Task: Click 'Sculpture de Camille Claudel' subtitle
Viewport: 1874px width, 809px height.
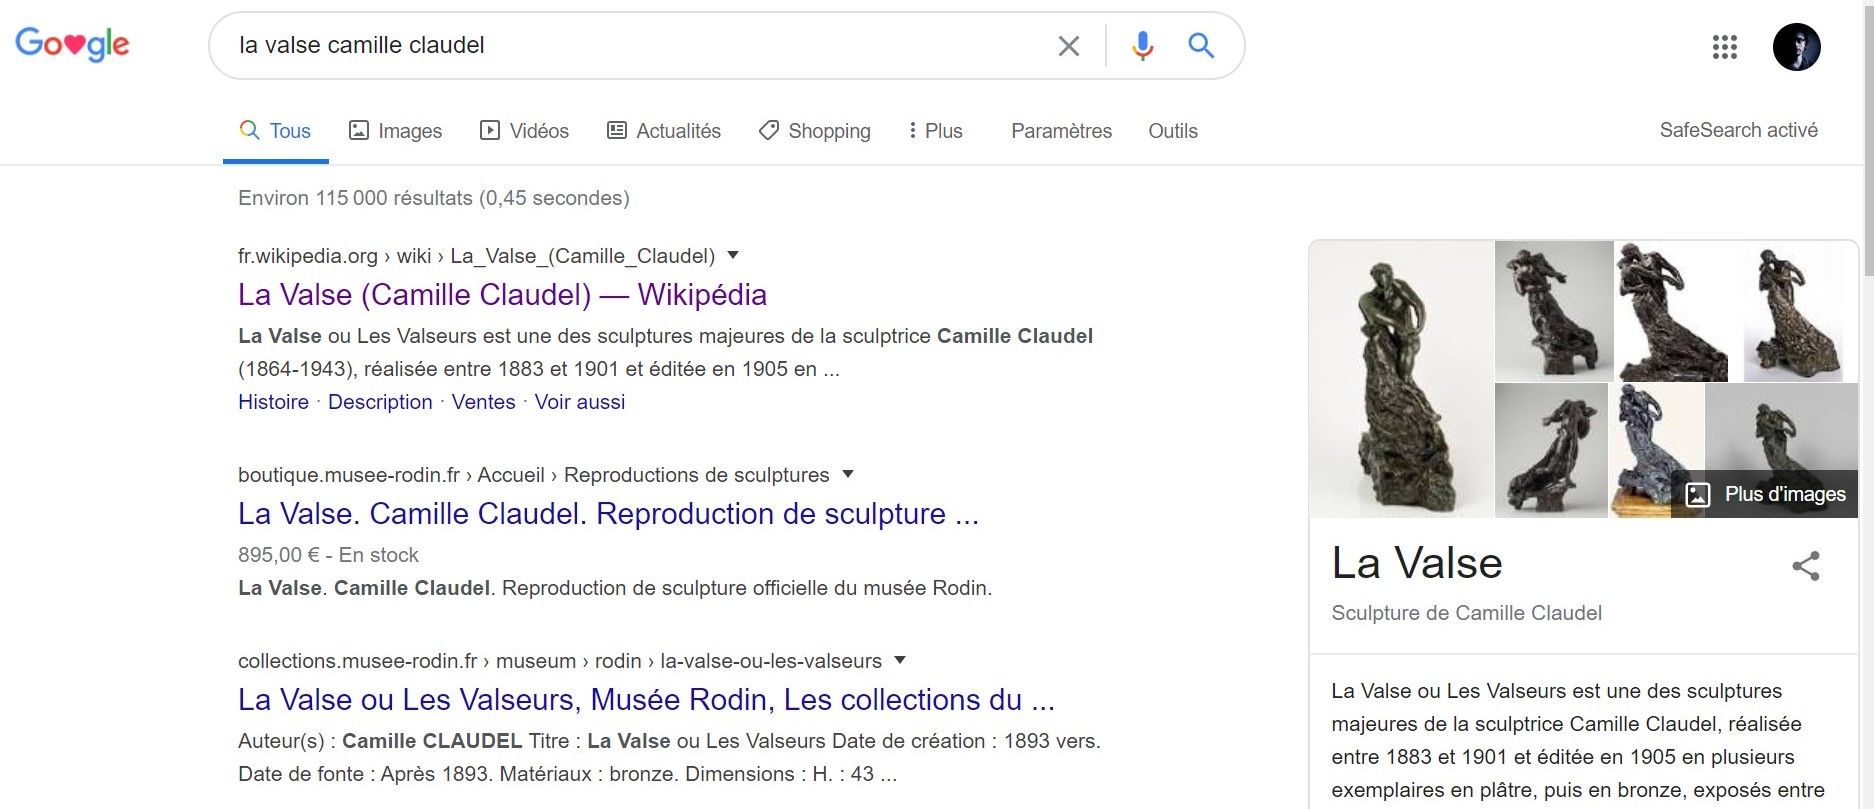Action: (1466, 613)
